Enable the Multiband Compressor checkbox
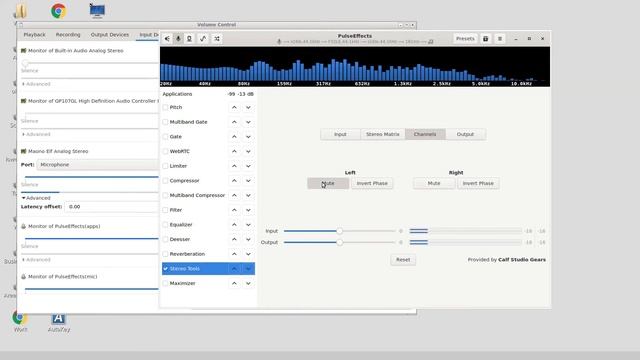 (165, 196)
